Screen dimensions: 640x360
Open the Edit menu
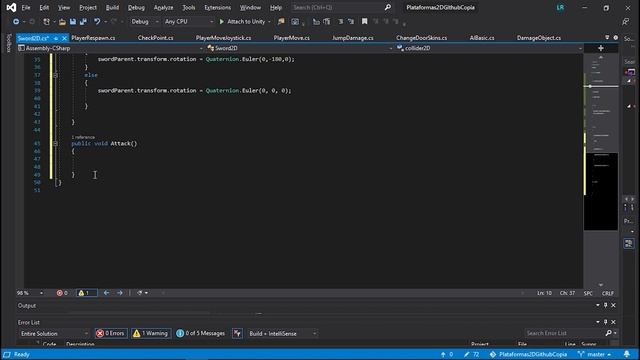coord(44,7)
